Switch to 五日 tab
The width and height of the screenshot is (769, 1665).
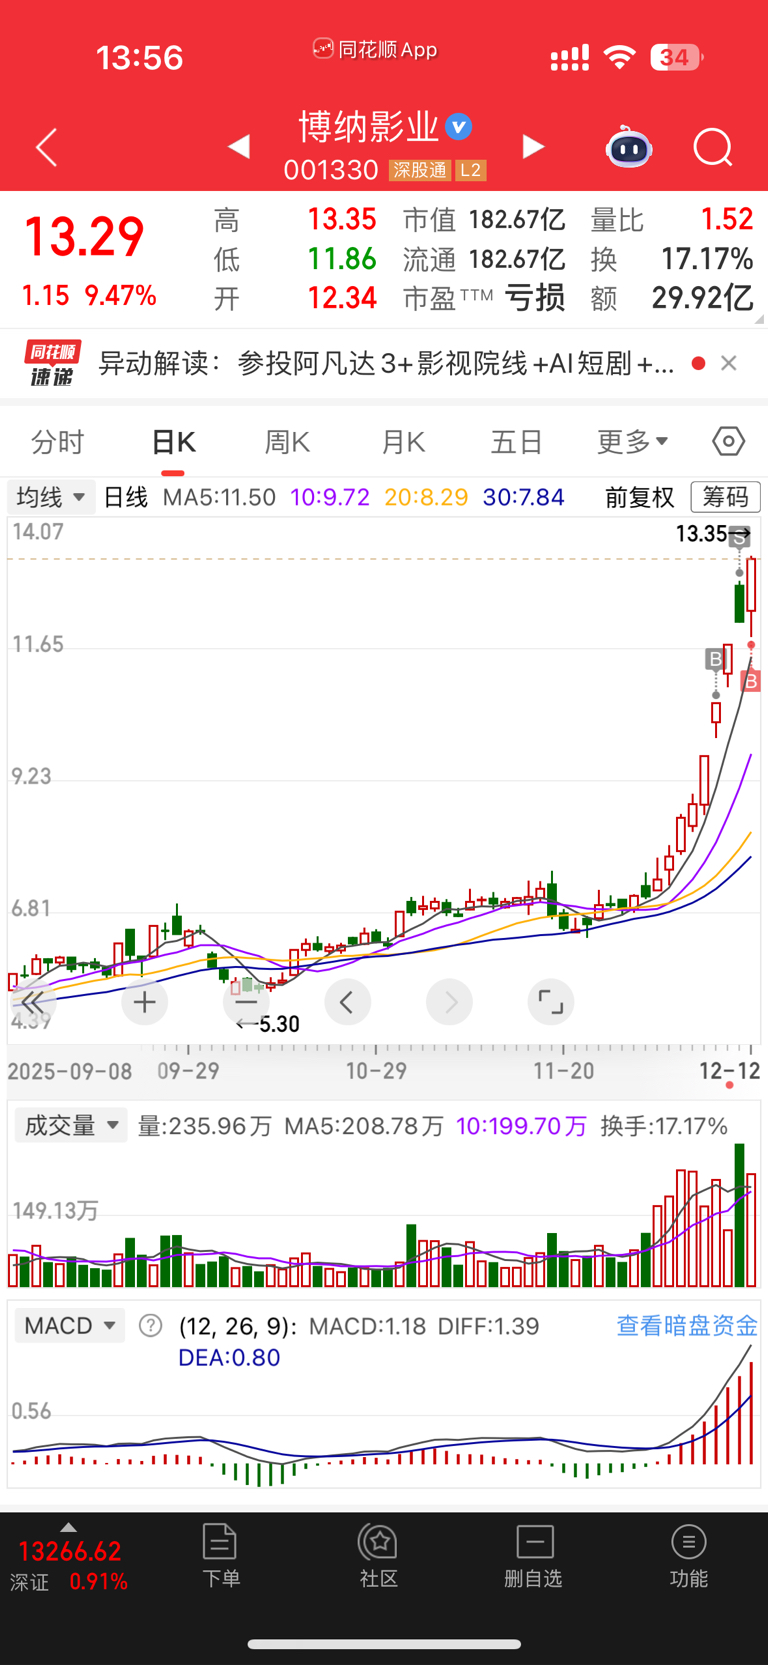[517, 442]
